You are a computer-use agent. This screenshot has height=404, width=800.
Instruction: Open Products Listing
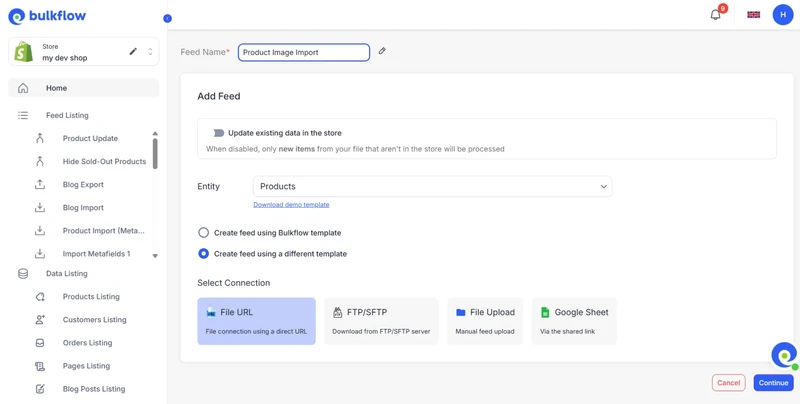pyautogui.click(x=91, y=296)
